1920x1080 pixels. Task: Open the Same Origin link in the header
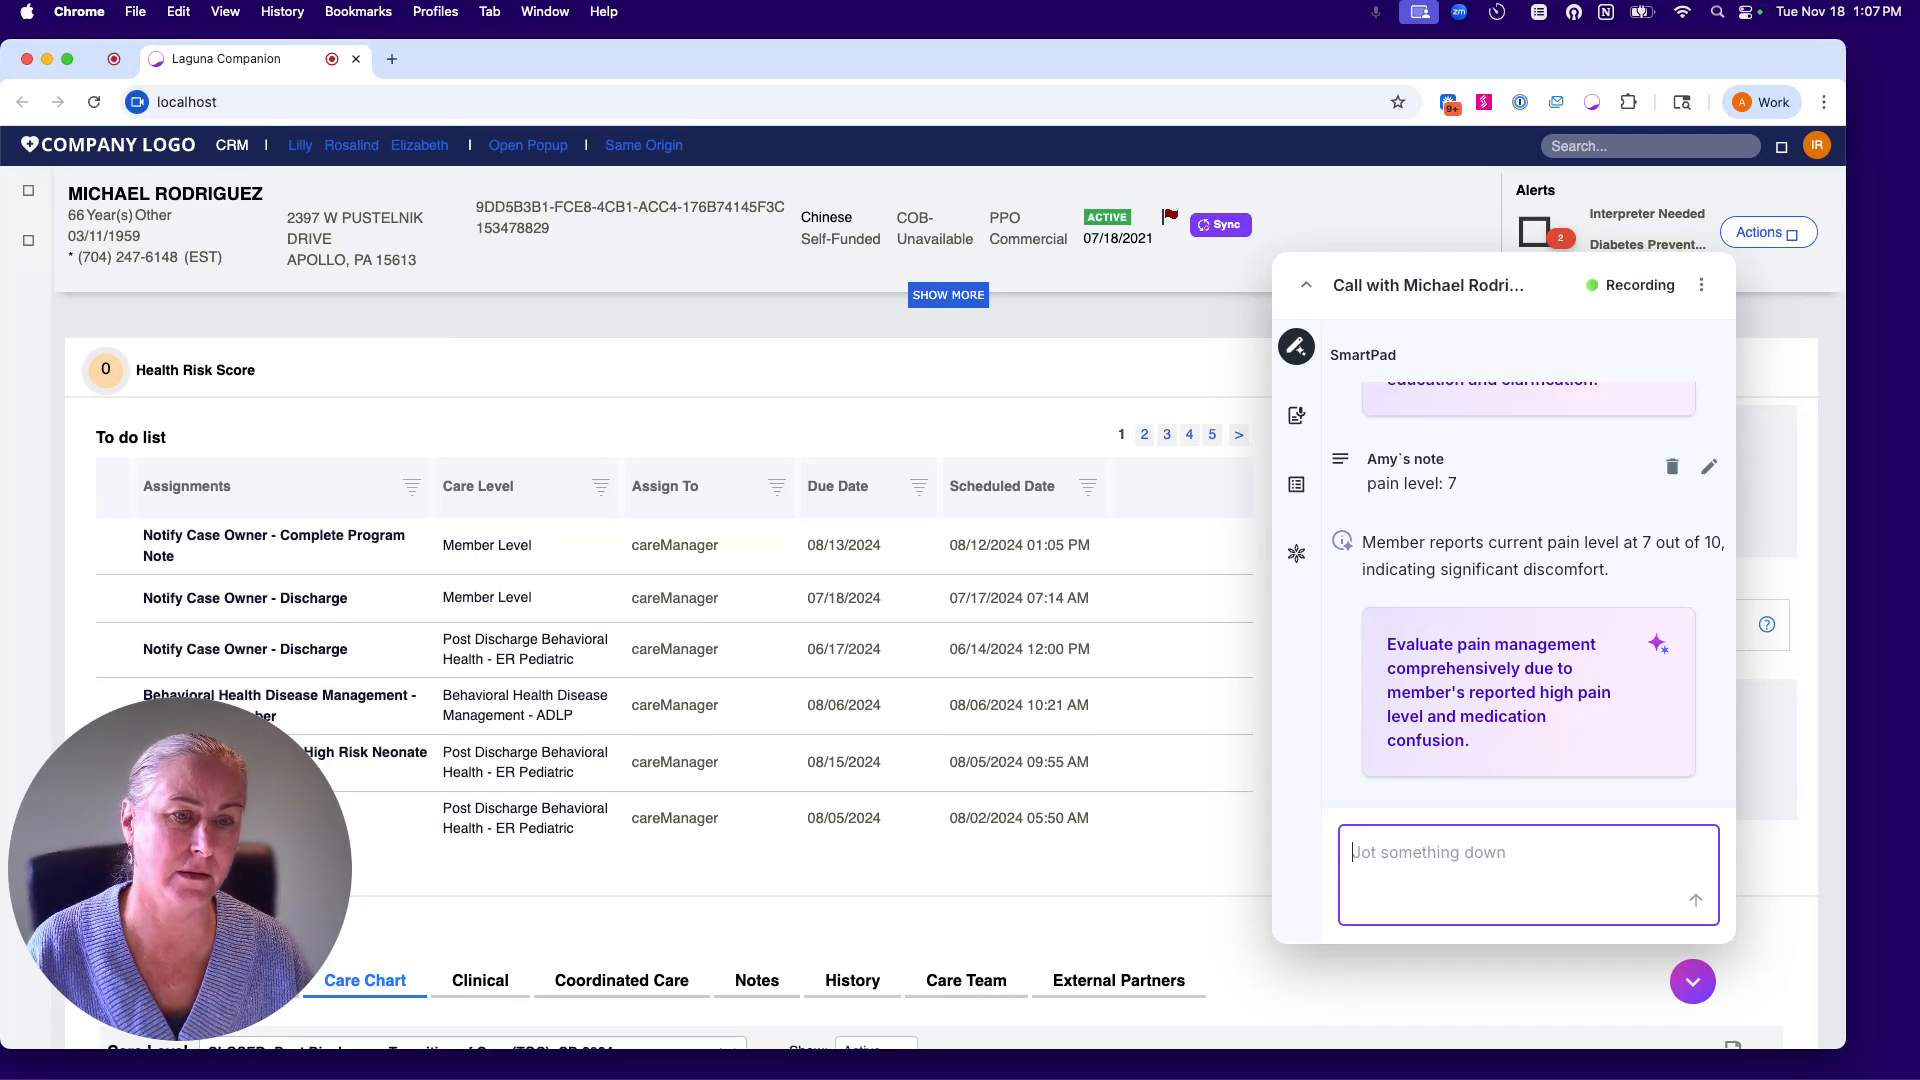click(x=644, y=145)
